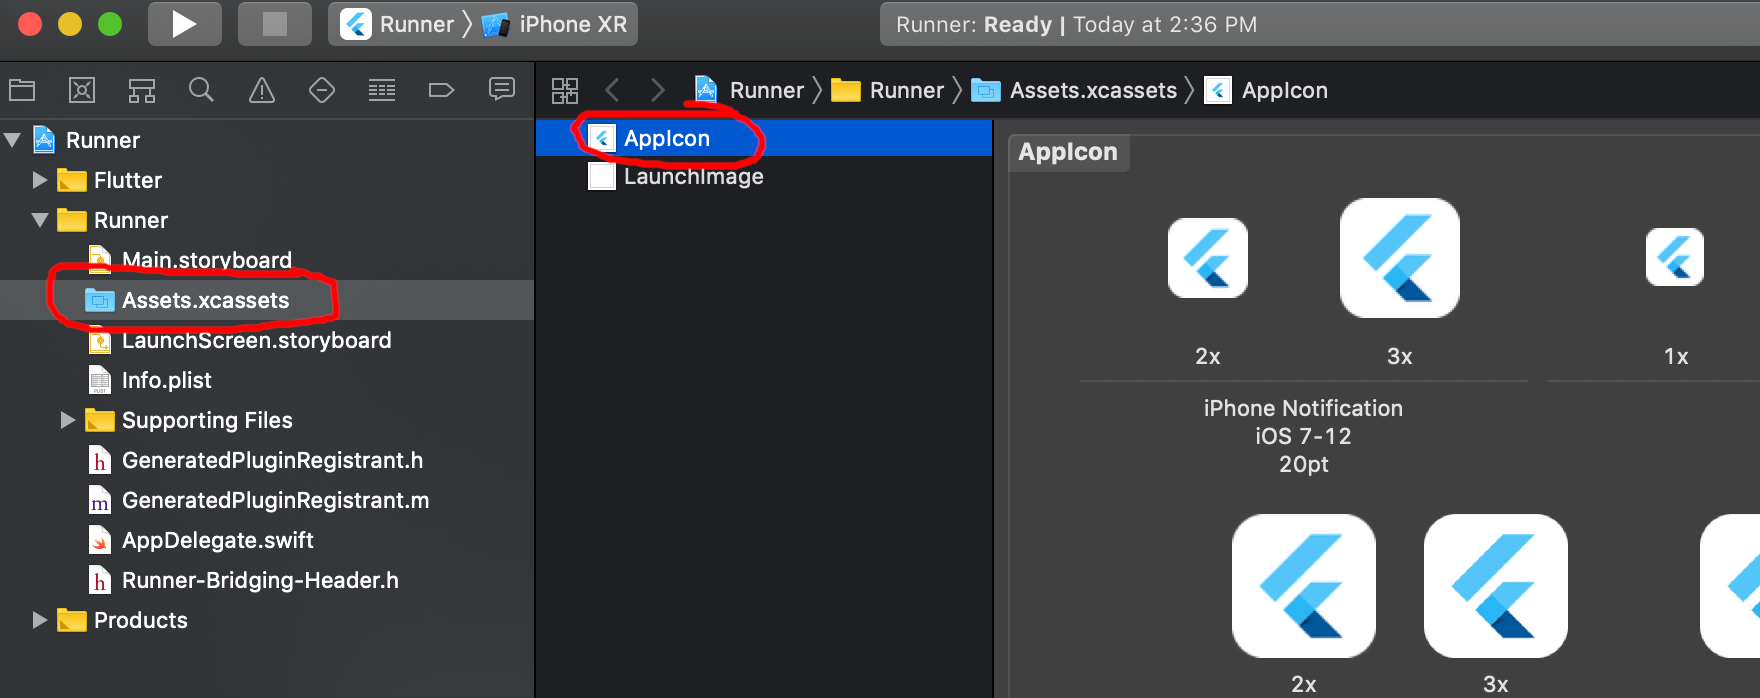Run the app with the Play button
Image resolution: width=1760 pixels, height=698 pixels.
185,24
